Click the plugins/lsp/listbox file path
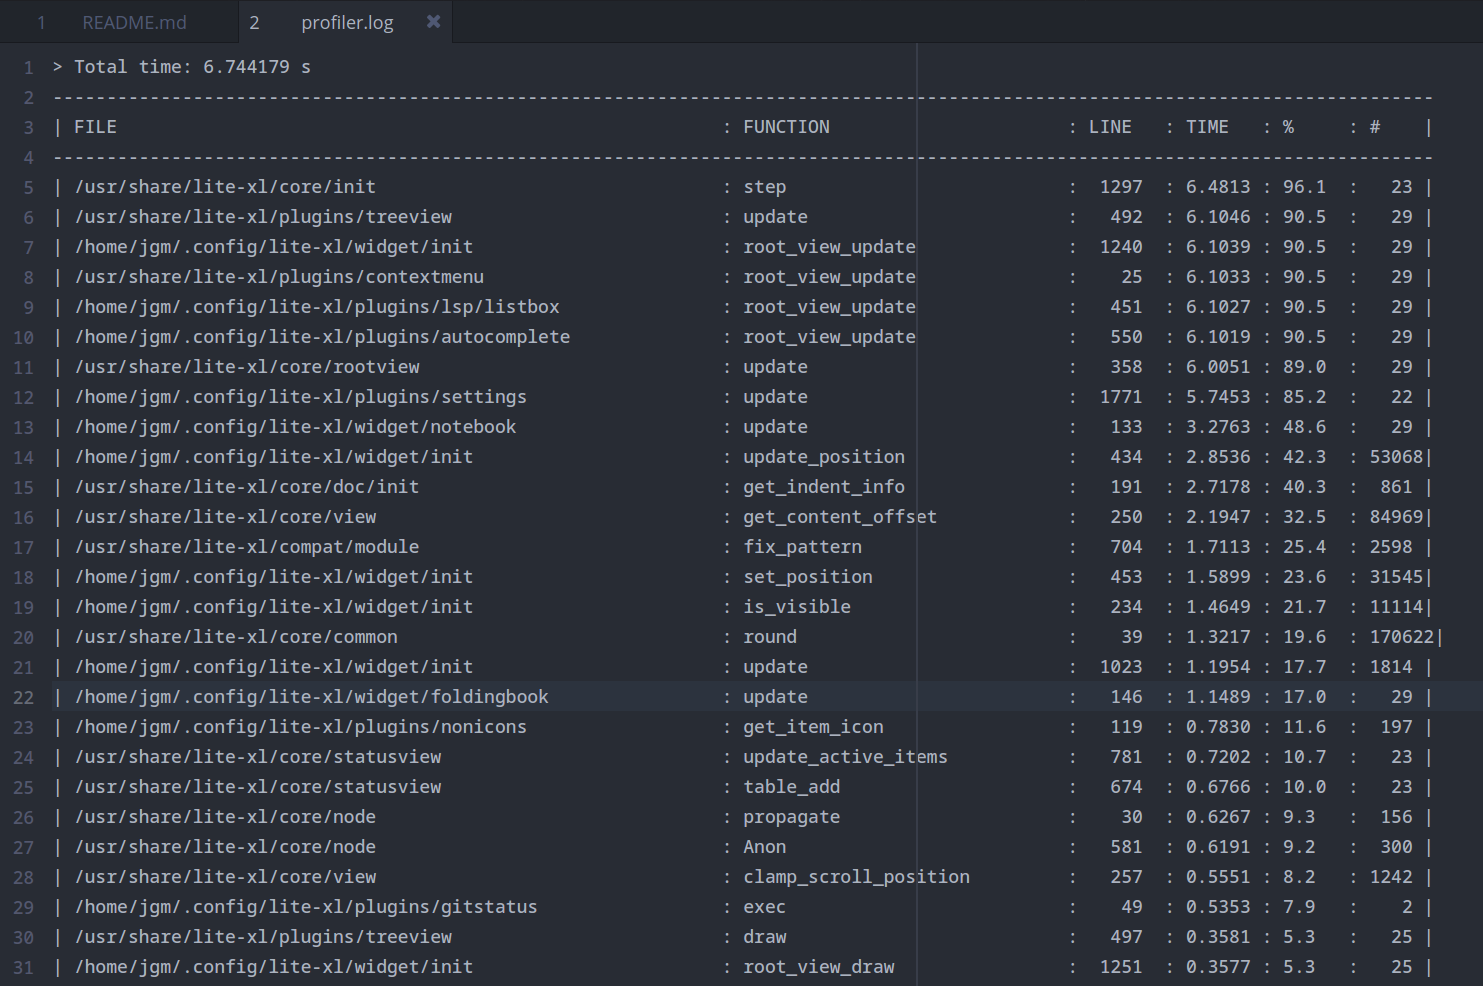The width and height of the screenshot is (1483, 986). tap(317, 307)
